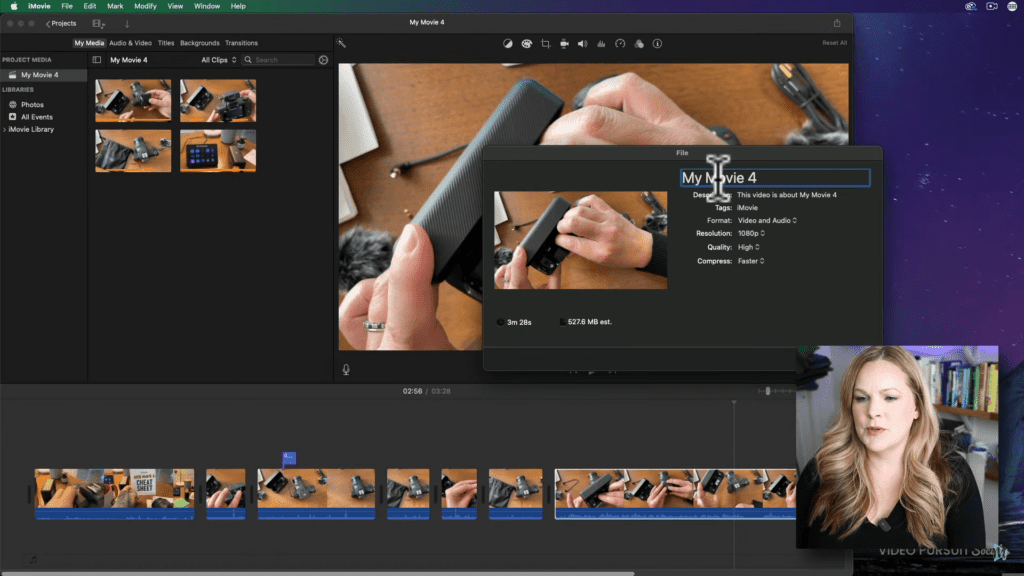1024x576 pixels.
Task: Click the media layout icon next to Projects
Action: (99, 24)
